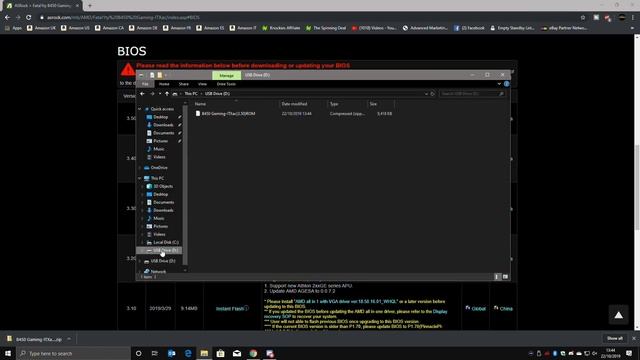Open Customize Quick Access Toolbar dropdown
Viewport: 640px width, 360px height.
tap(166, 75)
